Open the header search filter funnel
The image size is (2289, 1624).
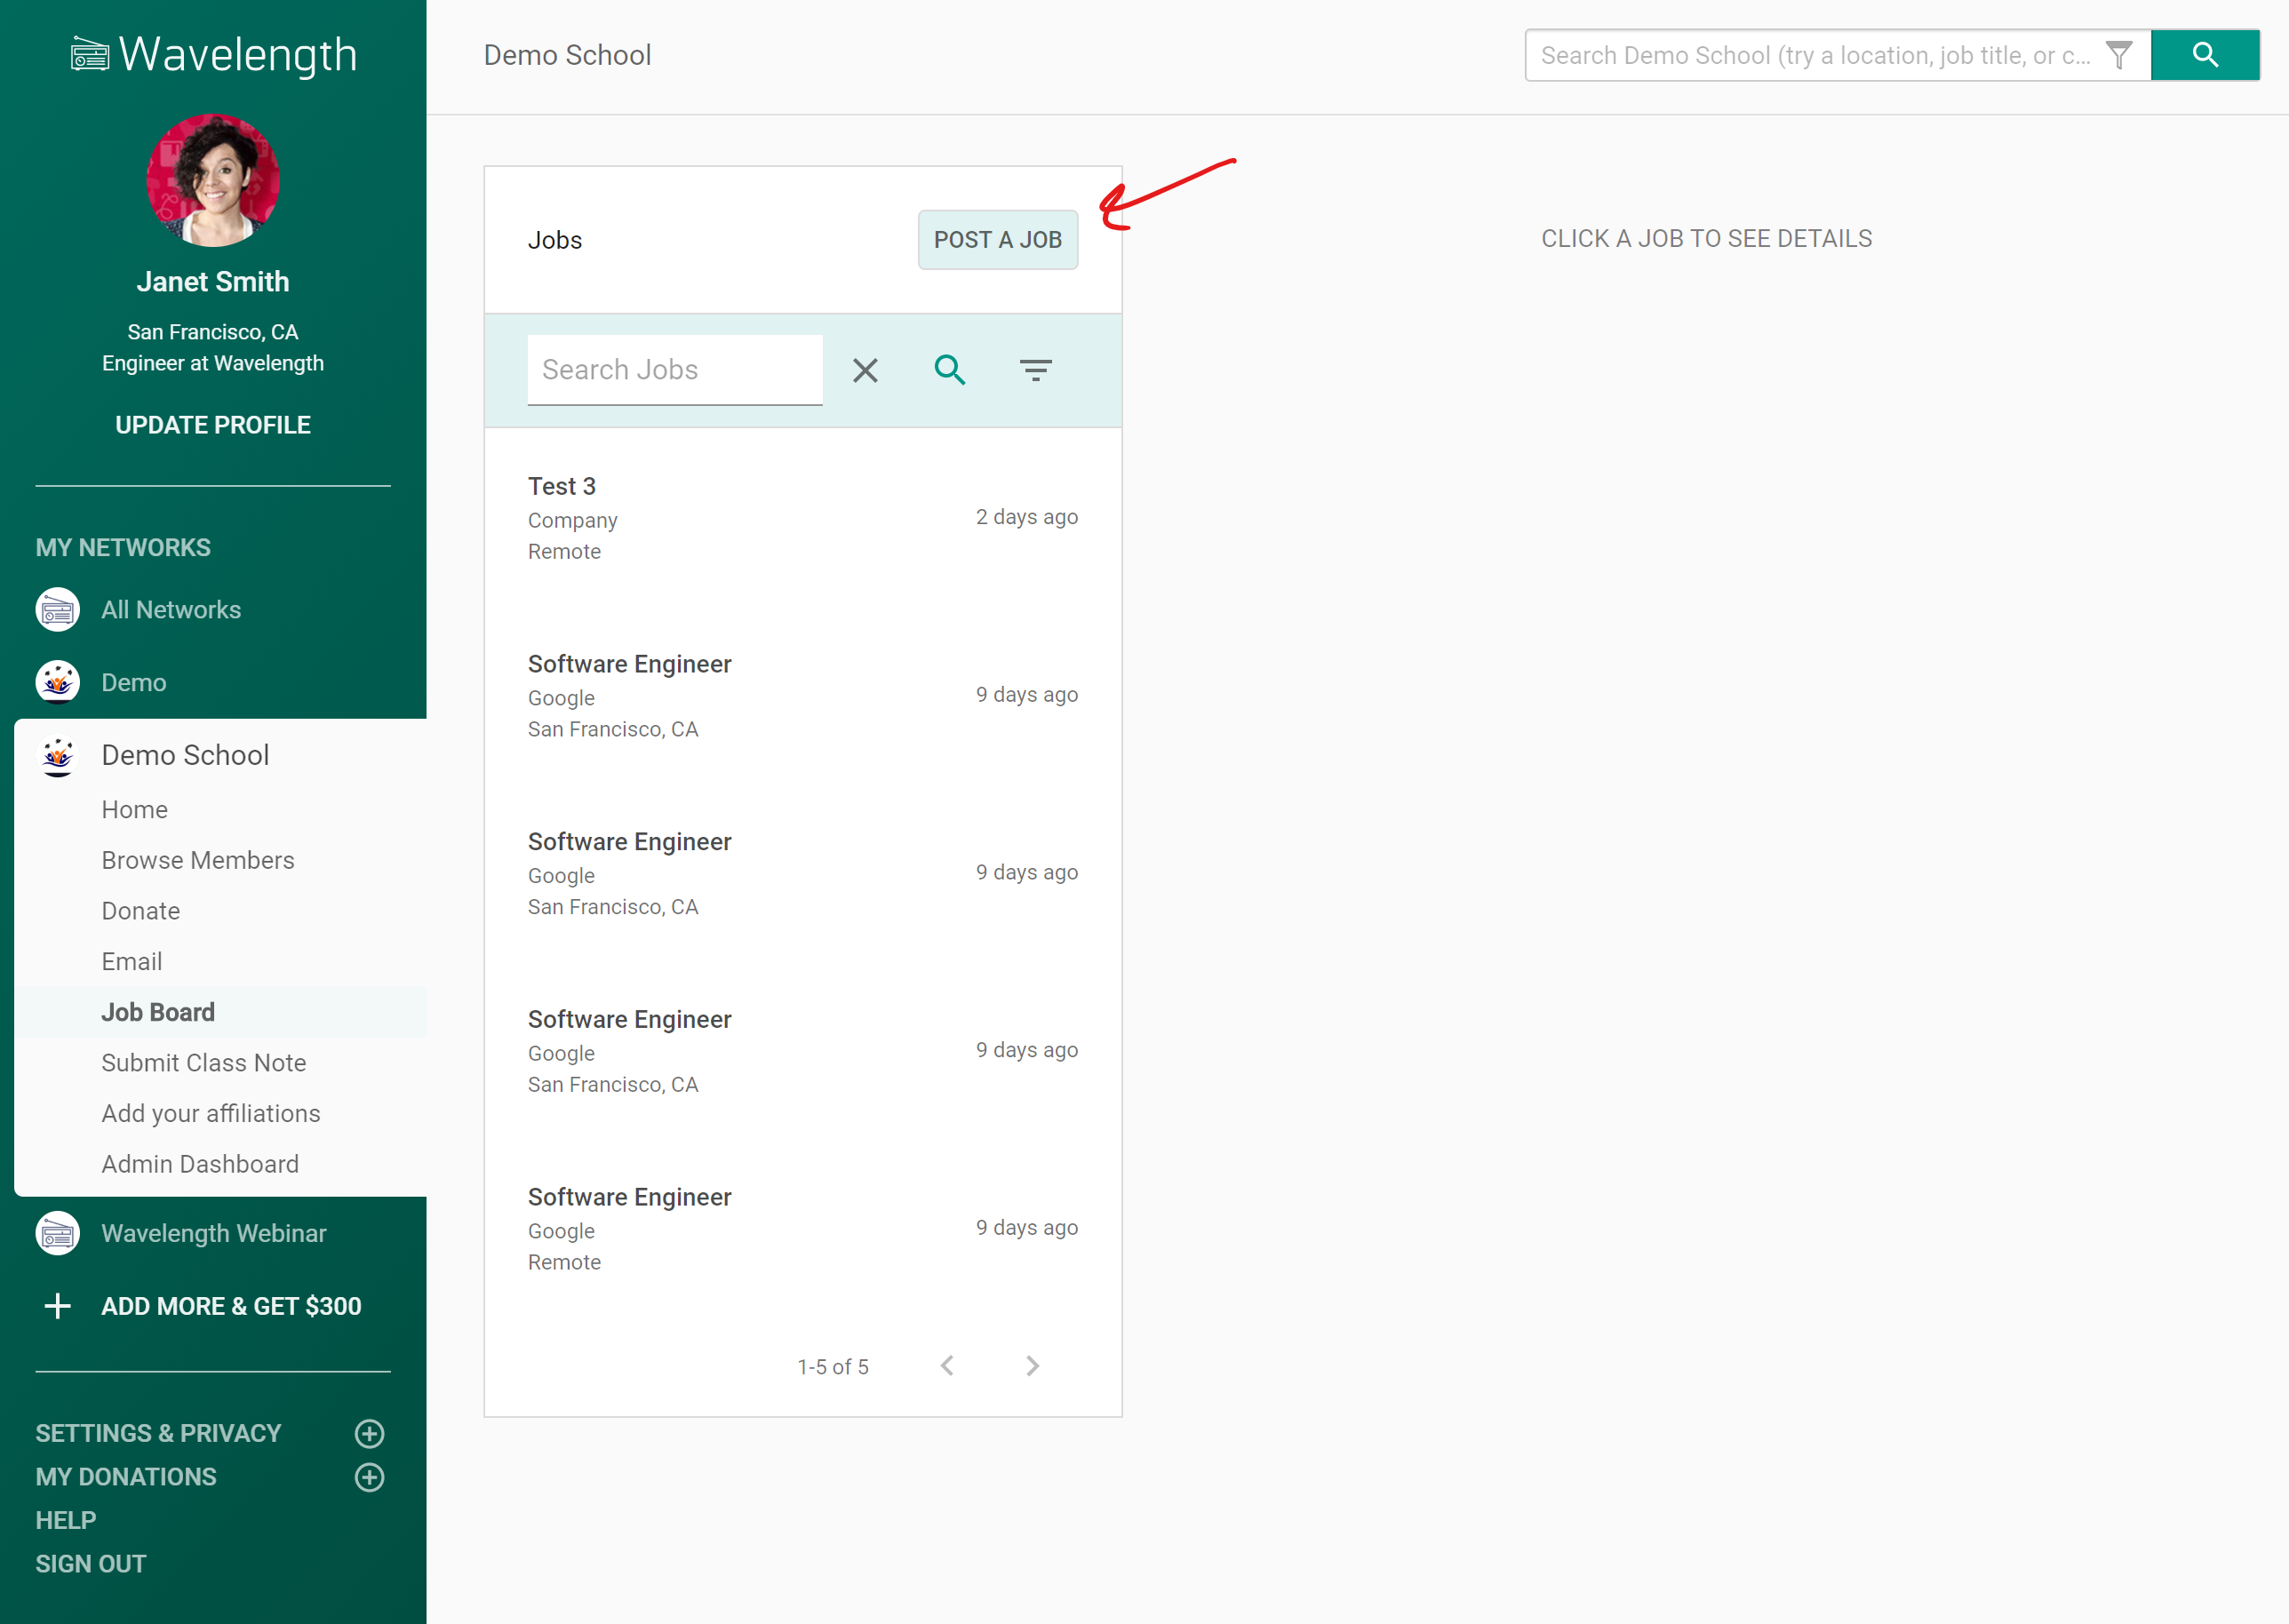pos(2118,55)
